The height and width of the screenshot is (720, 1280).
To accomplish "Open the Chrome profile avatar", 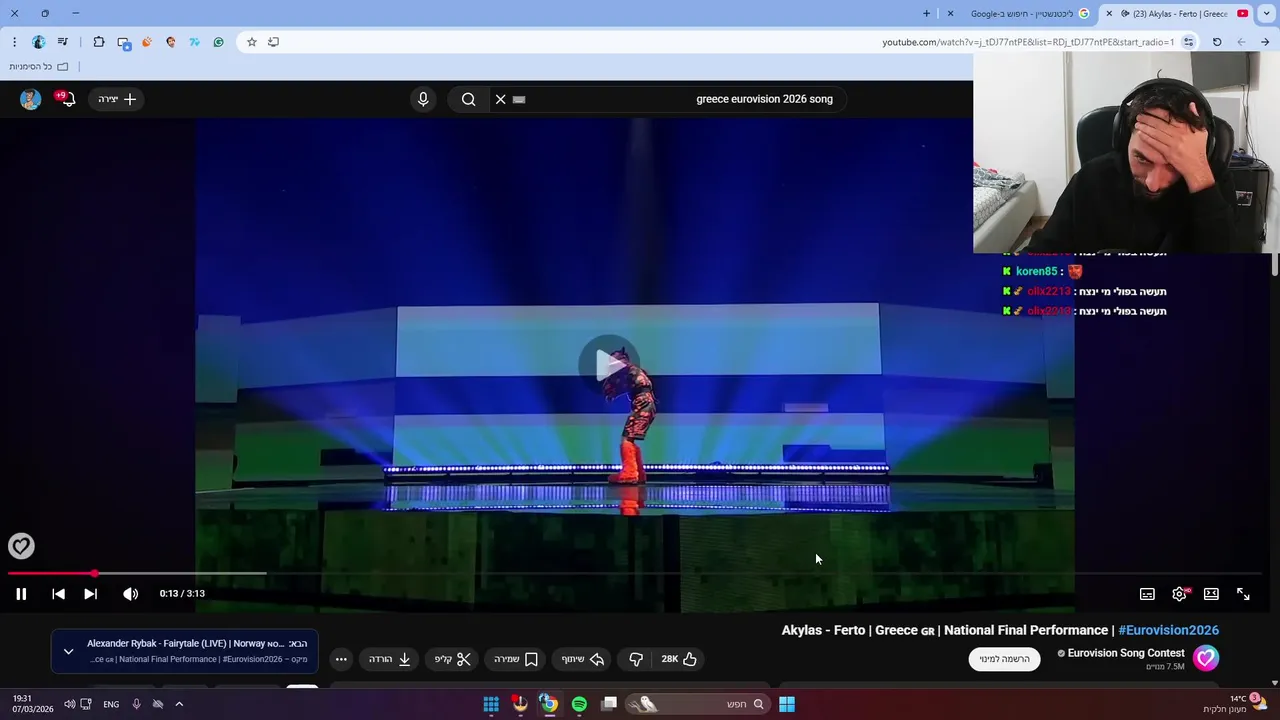I will [38, 42].
